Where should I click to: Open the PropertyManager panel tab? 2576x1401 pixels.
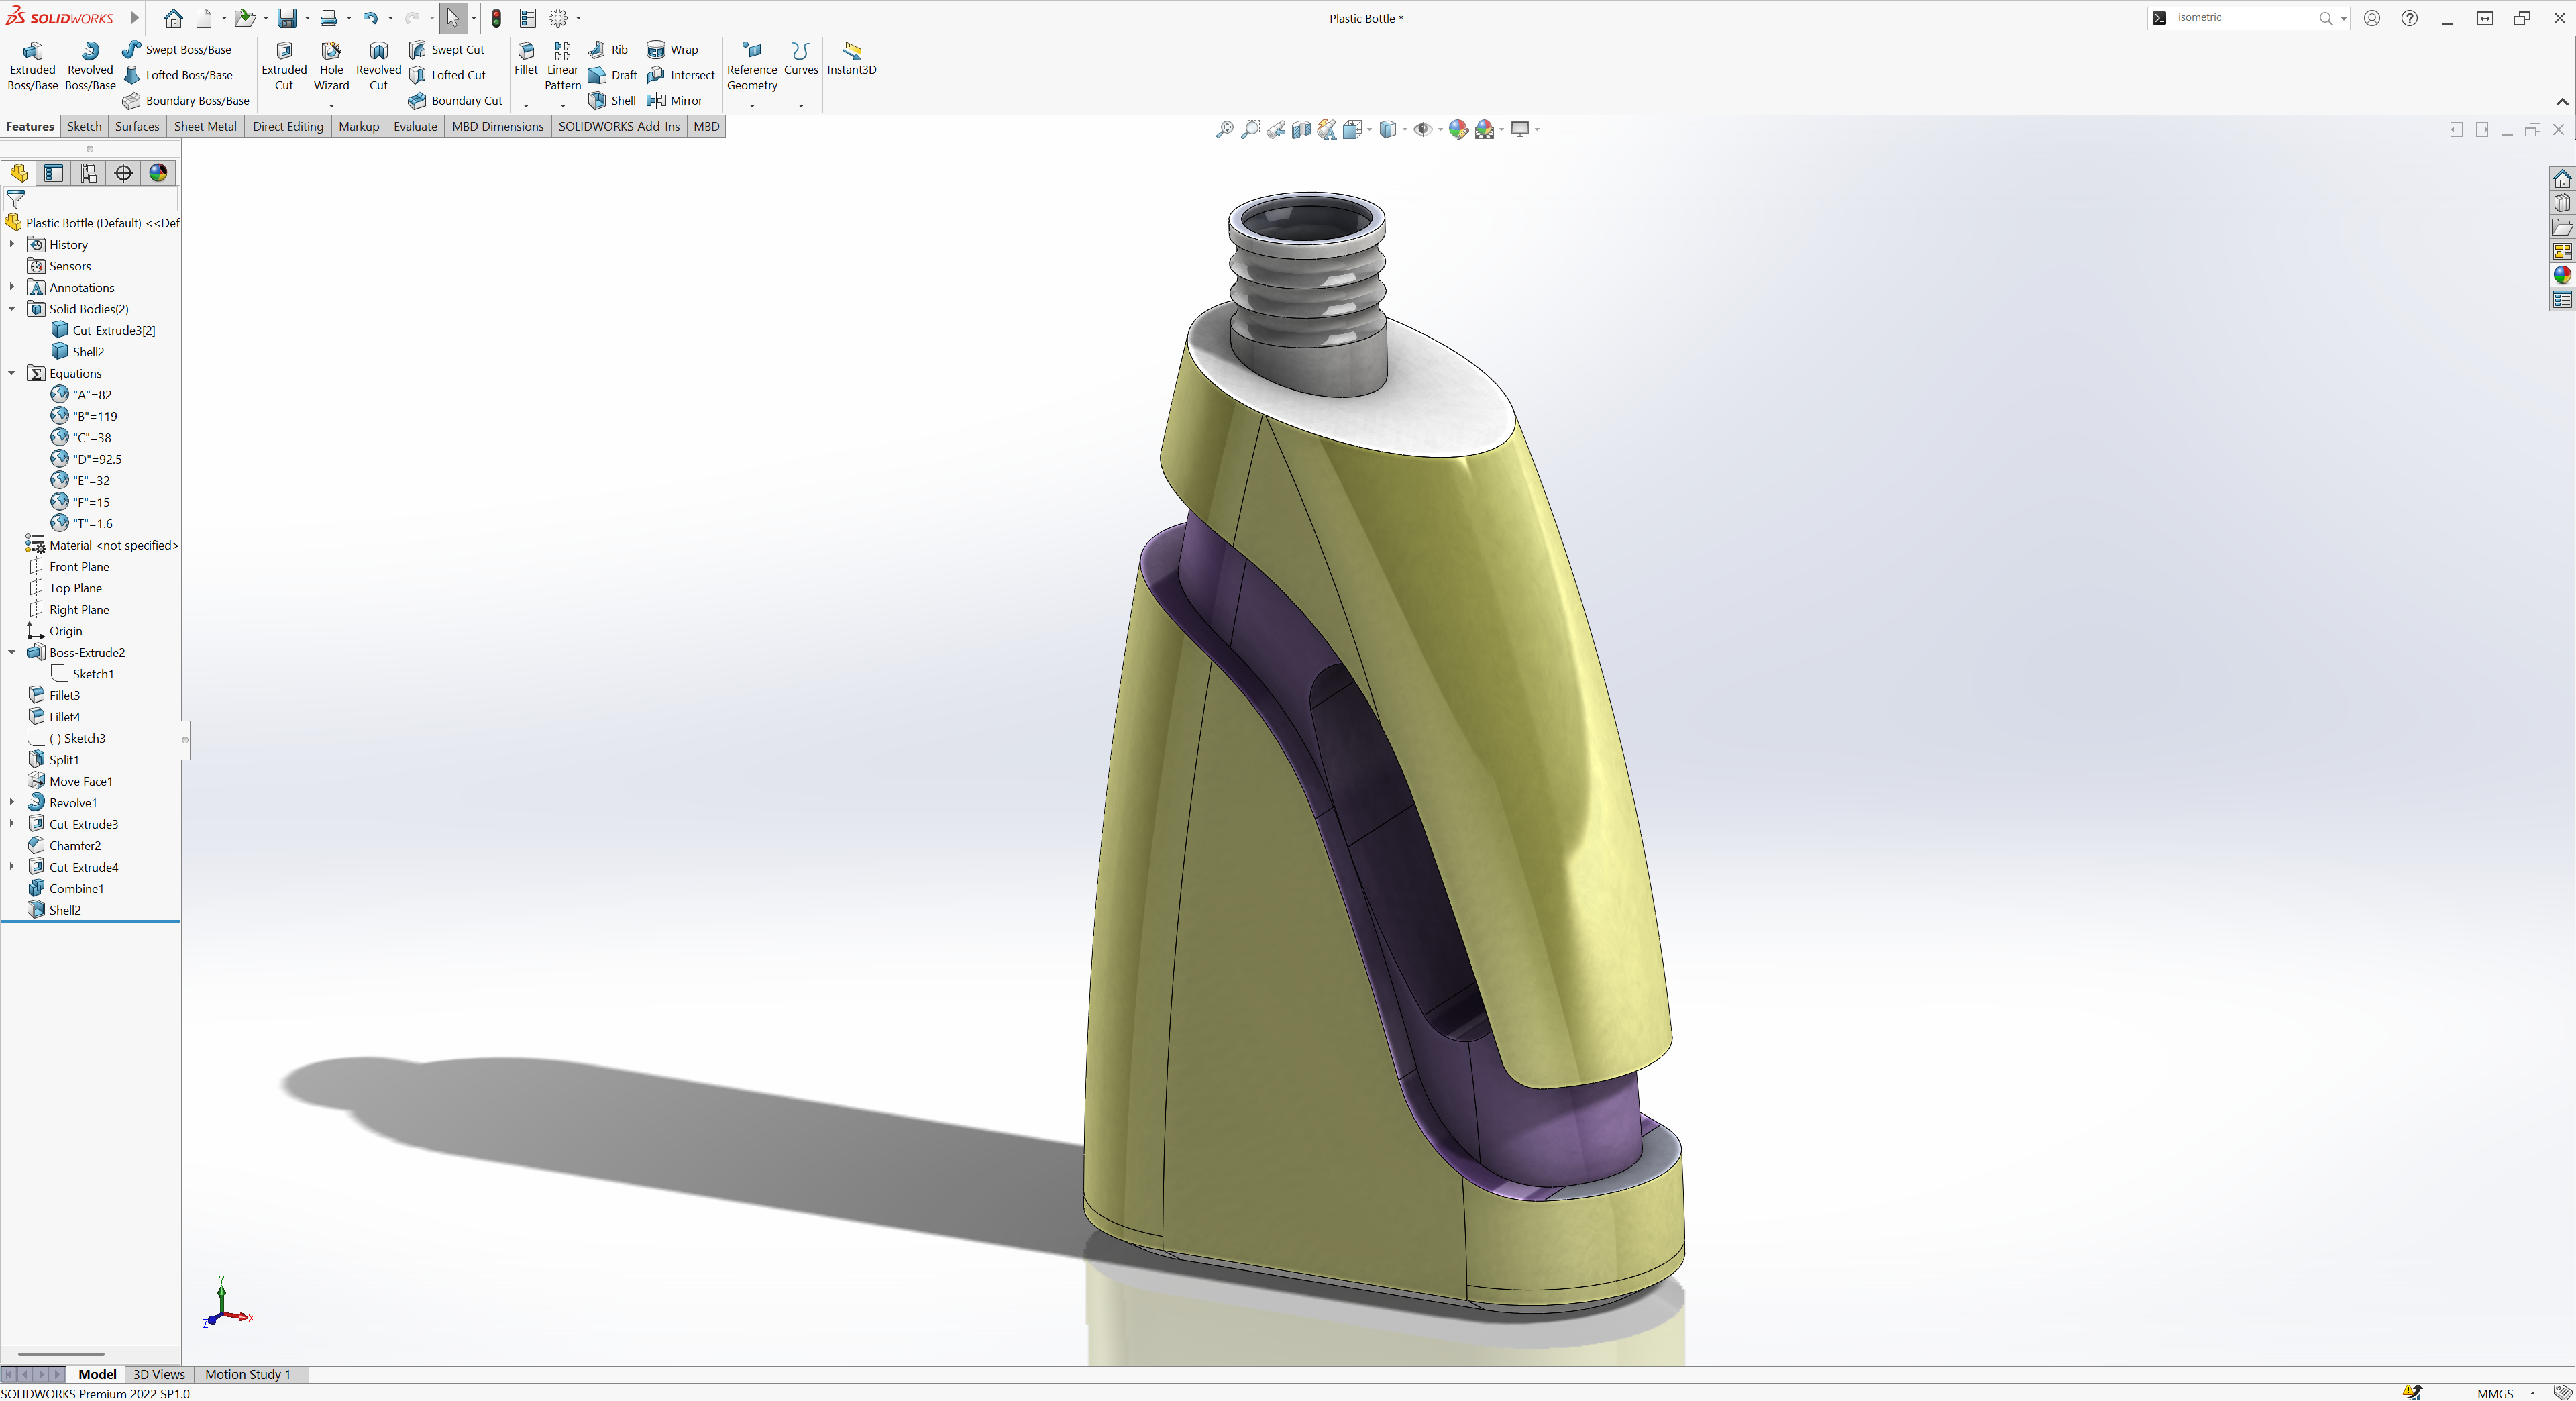coord(54,173)
